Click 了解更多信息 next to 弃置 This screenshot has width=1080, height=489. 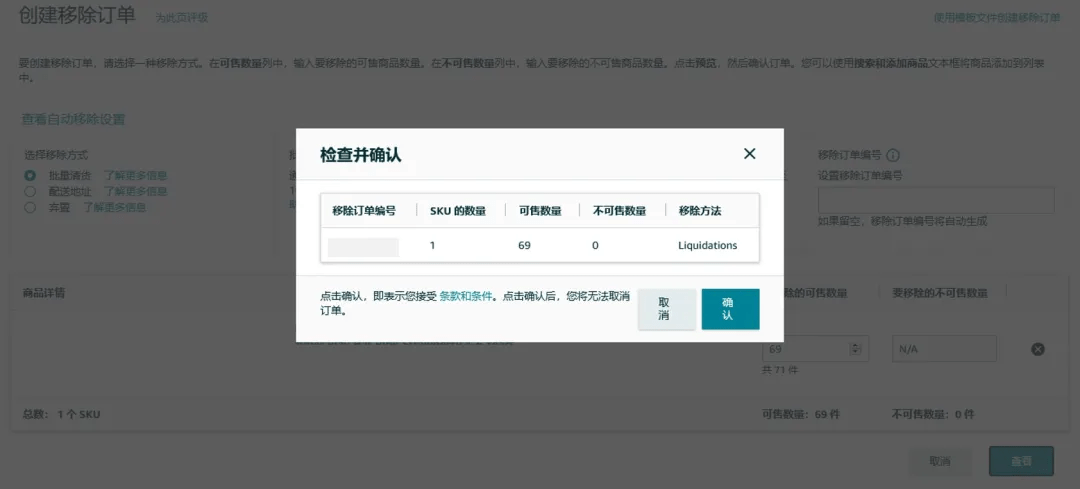(x=114, y=207)
